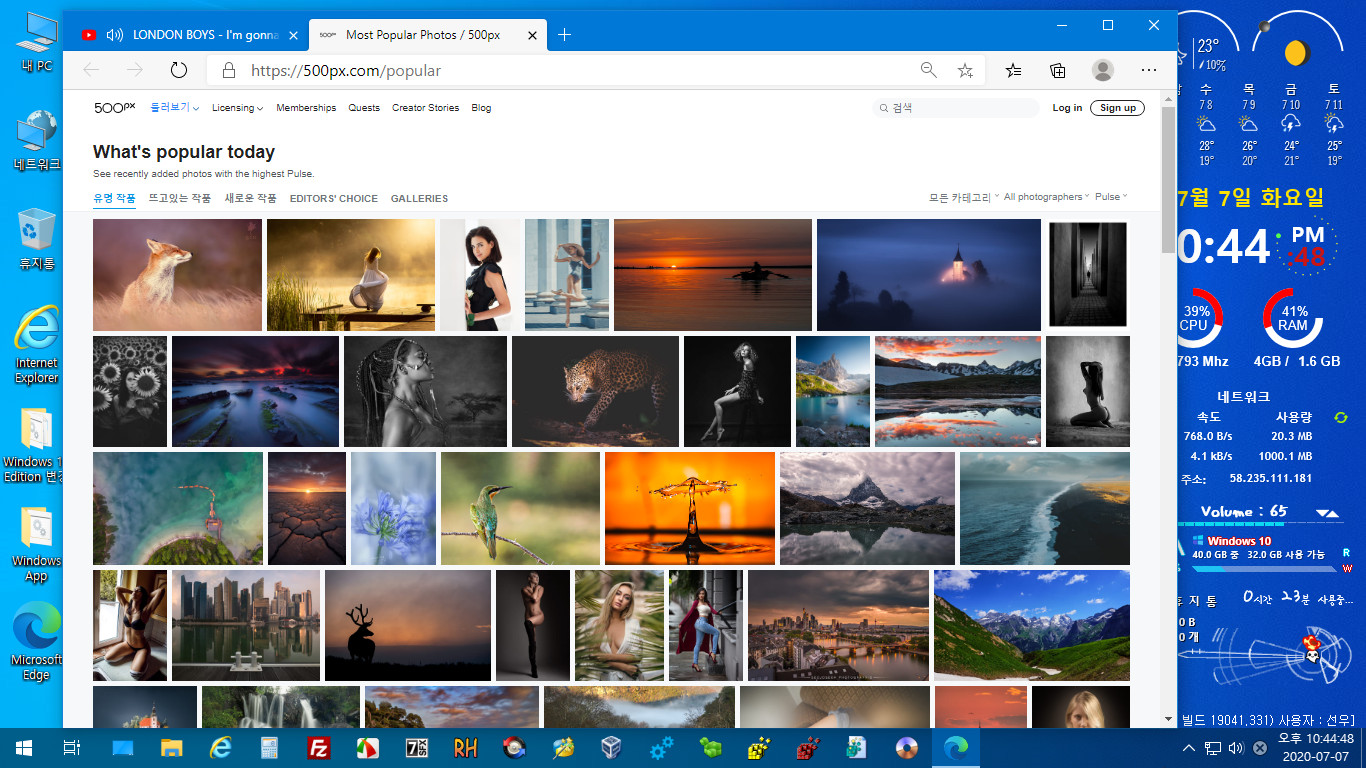Click the Log in link
This screenshot has width=1366, height=768.
click(1067, 108)
